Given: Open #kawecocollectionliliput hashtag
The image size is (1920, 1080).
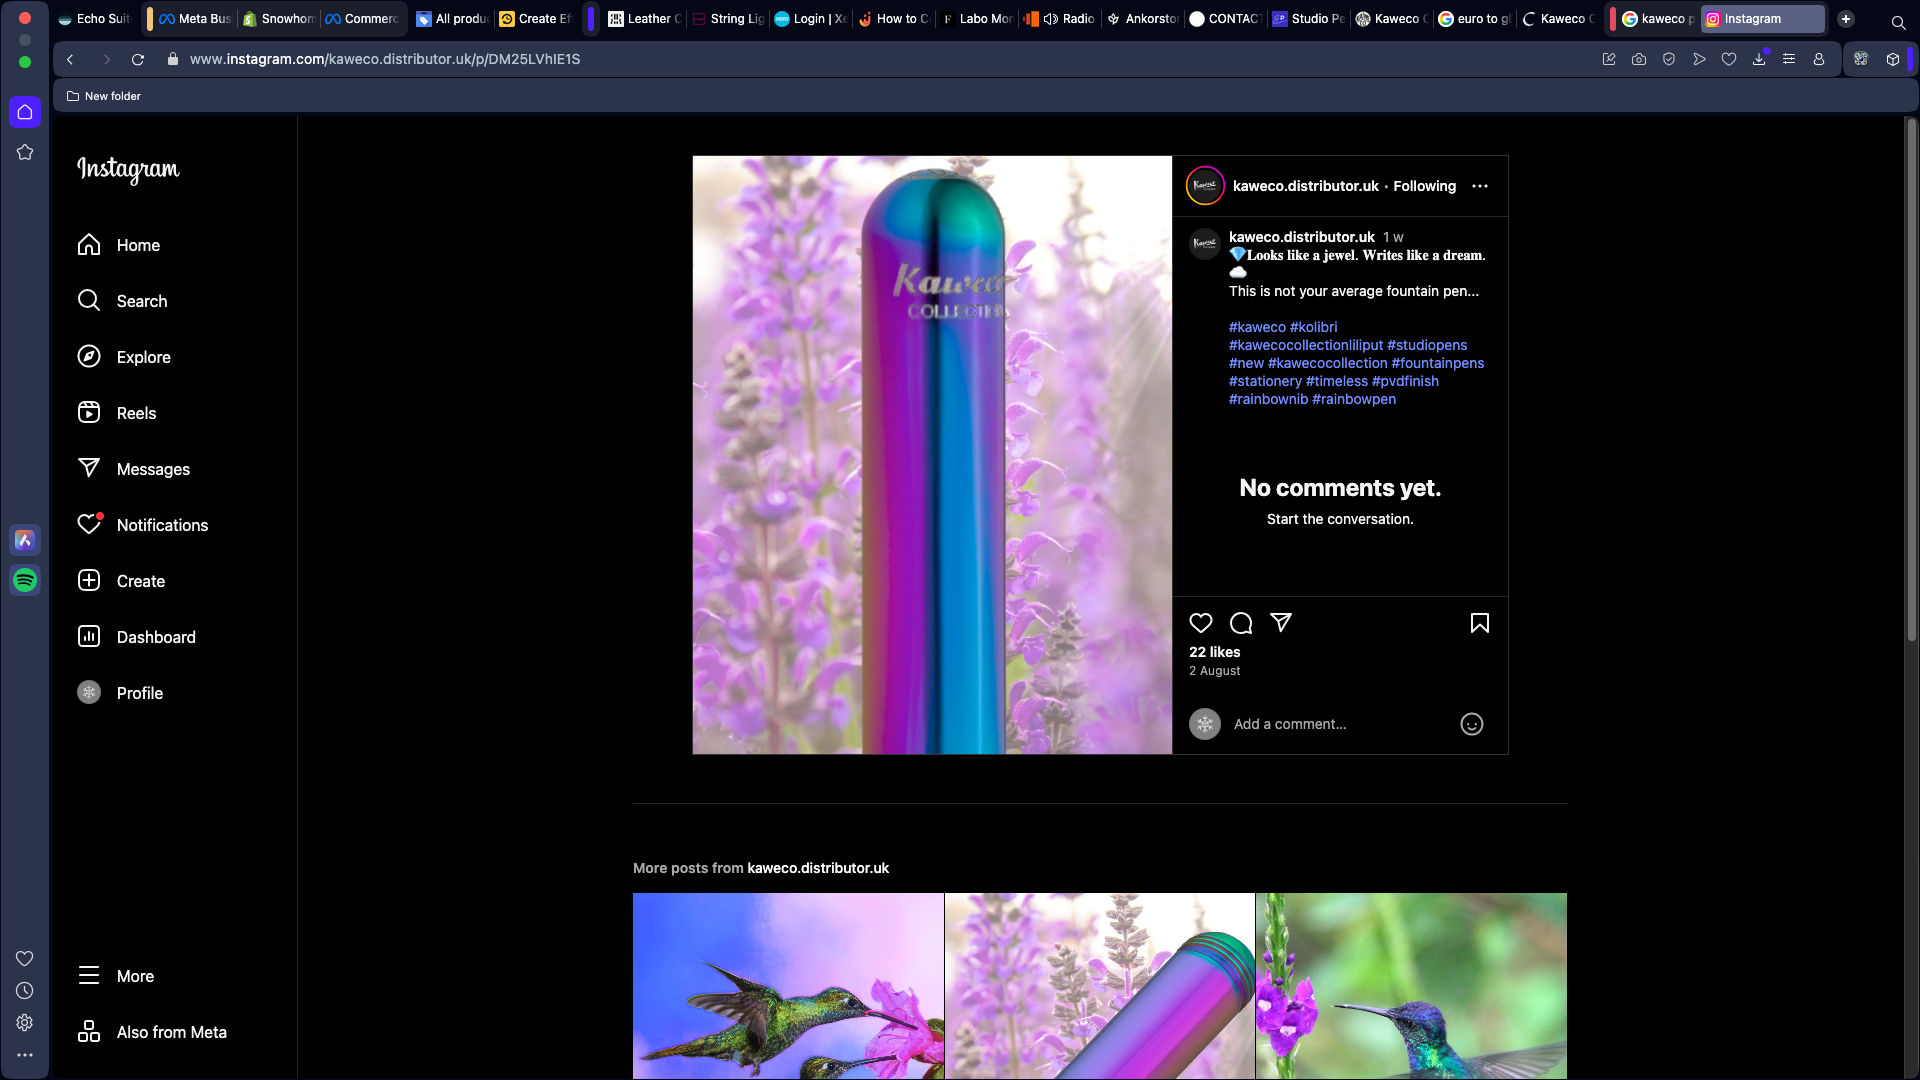Looking at the screenshot, I should (1305, 345).
